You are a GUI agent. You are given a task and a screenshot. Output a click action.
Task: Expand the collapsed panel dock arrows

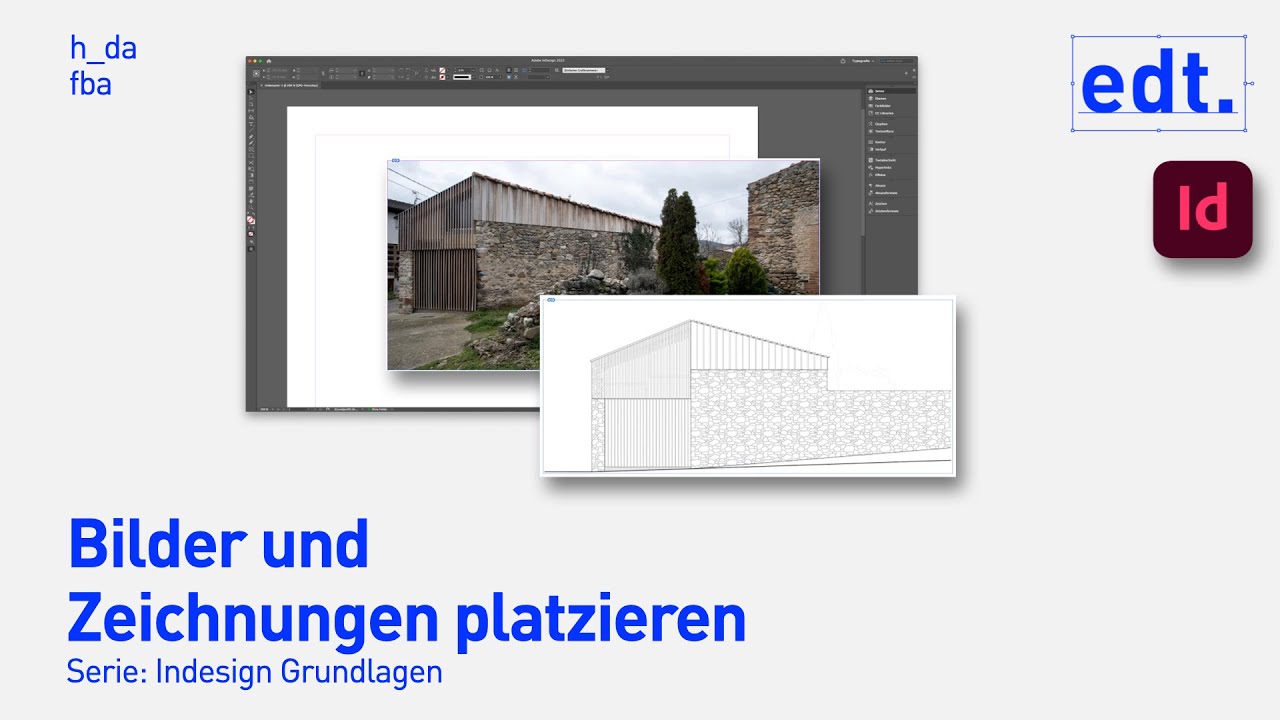(x=915, y=84)
